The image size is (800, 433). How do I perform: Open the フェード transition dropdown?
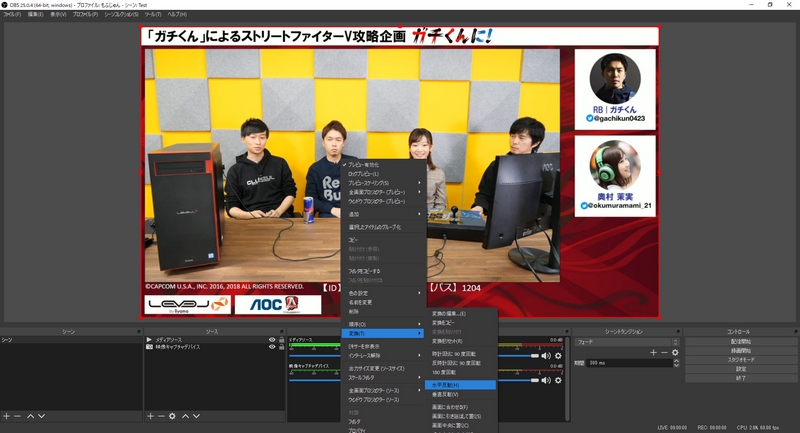click(627, 342)
